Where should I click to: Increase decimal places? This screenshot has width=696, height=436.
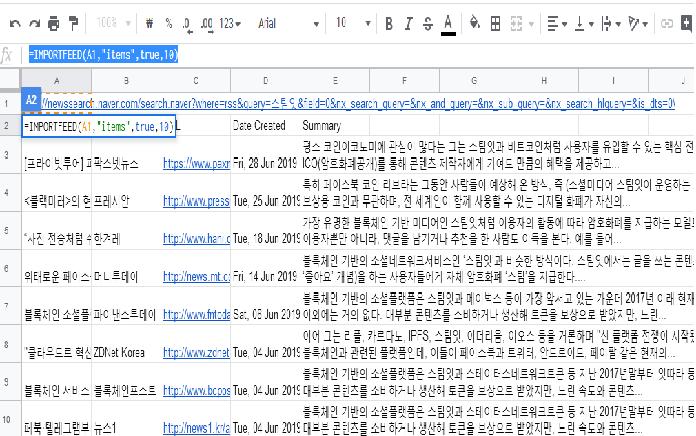pos(206,24)
